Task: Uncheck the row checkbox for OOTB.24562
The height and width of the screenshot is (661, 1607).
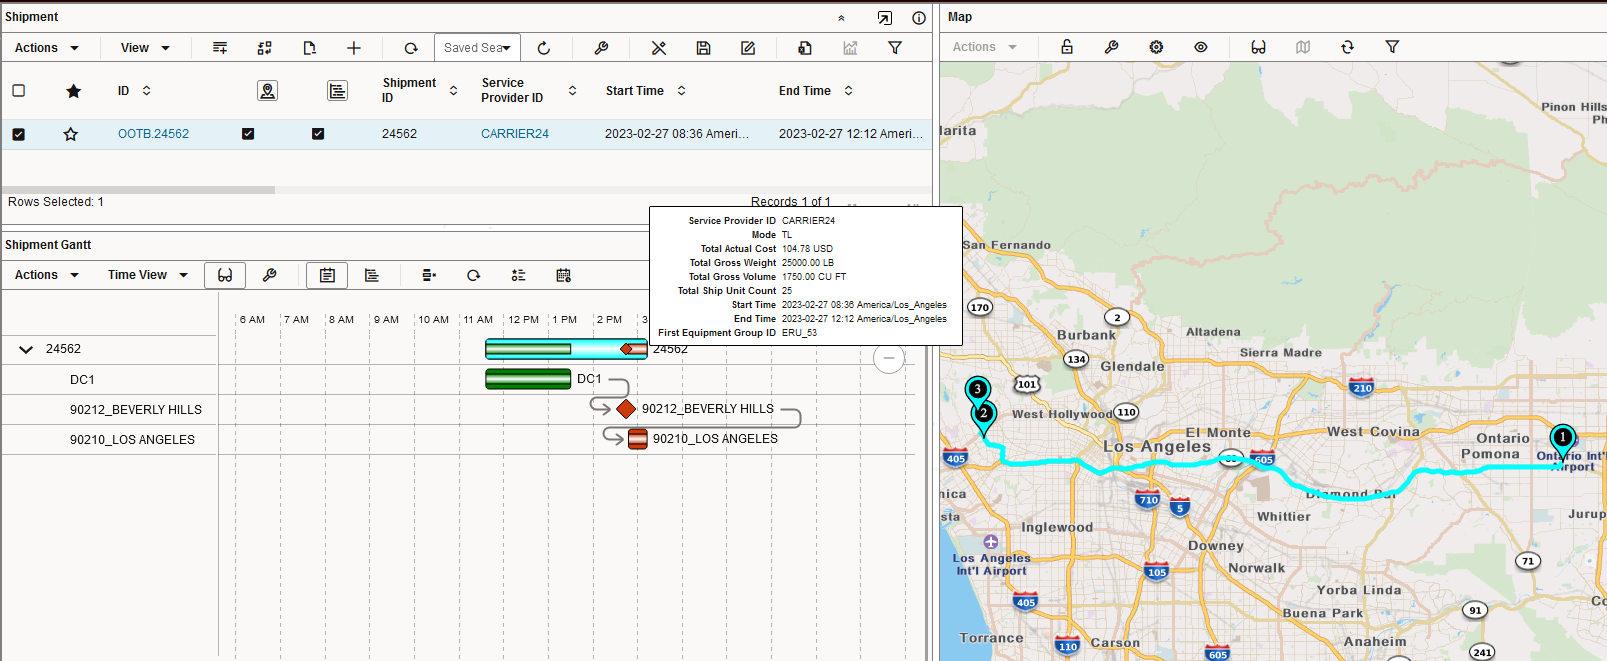Action: (x=18, y=134)
